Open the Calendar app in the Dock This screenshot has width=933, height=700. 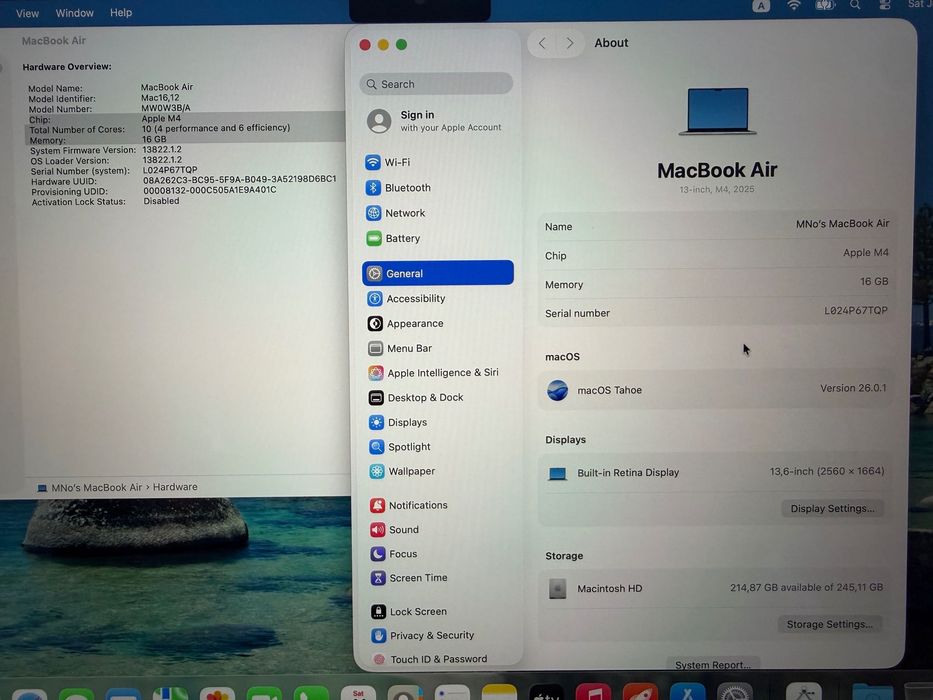(x=358, y=693)
